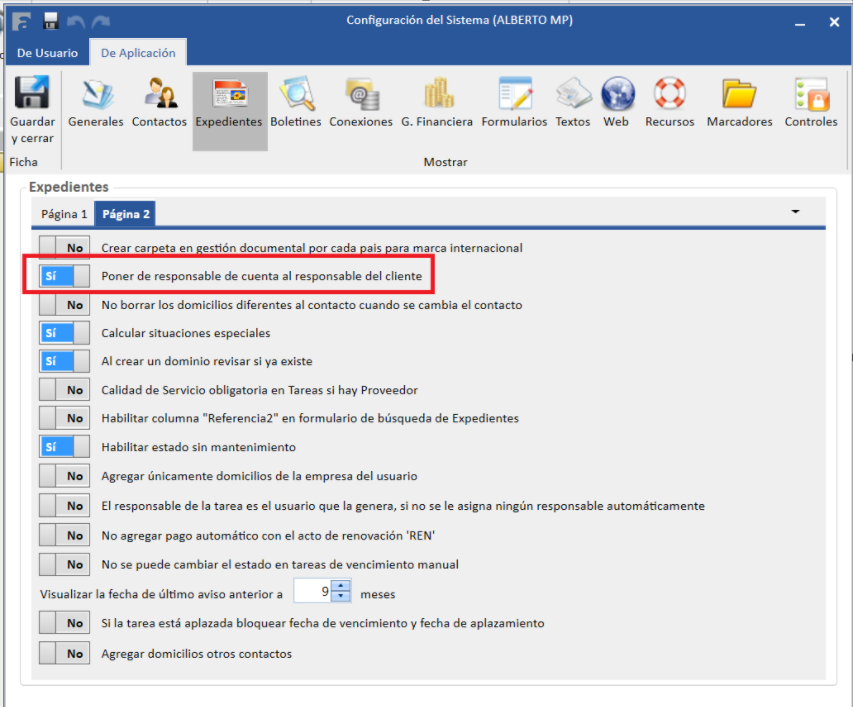Open the Marcadores folder icon
This screenshot has width=853, height=707.
click(739, 97)
